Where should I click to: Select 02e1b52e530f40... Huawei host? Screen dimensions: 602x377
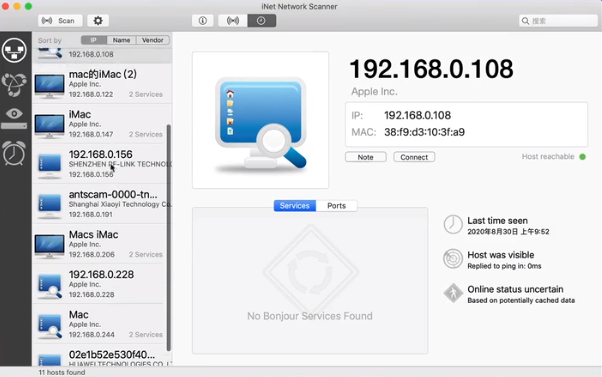[x=102, y=355]
